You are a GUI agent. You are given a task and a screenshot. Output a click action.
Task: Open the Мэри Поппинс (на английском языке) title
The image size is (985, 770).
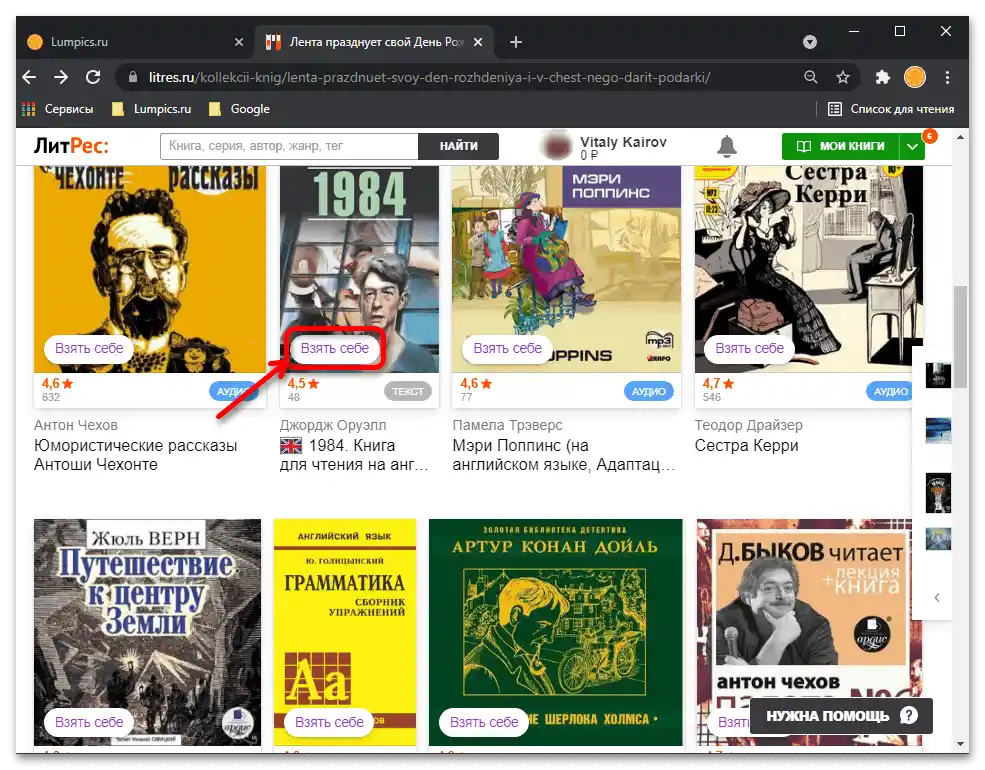tap(563, 455)
